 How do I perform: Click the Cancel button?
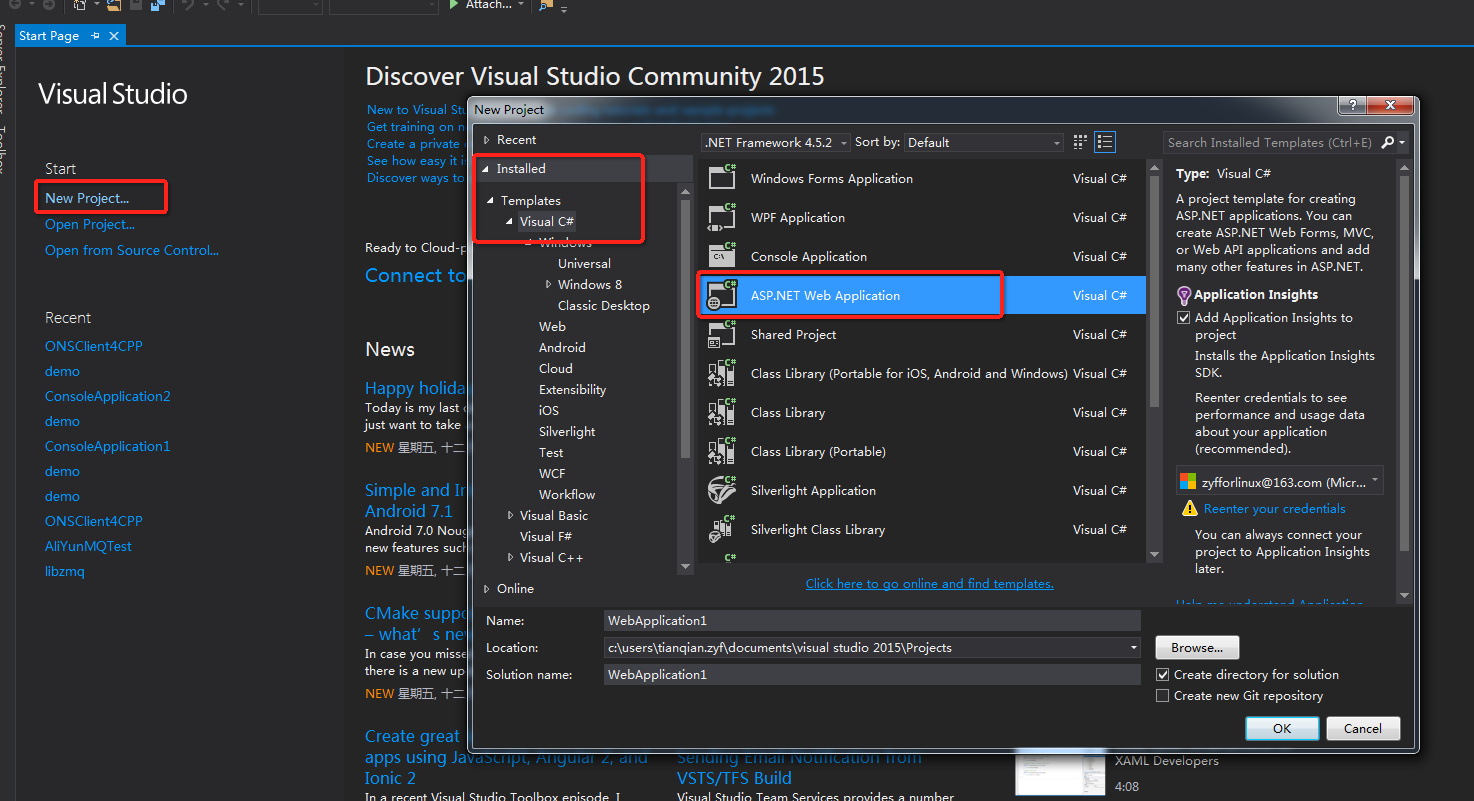(x=1363, y=728)
